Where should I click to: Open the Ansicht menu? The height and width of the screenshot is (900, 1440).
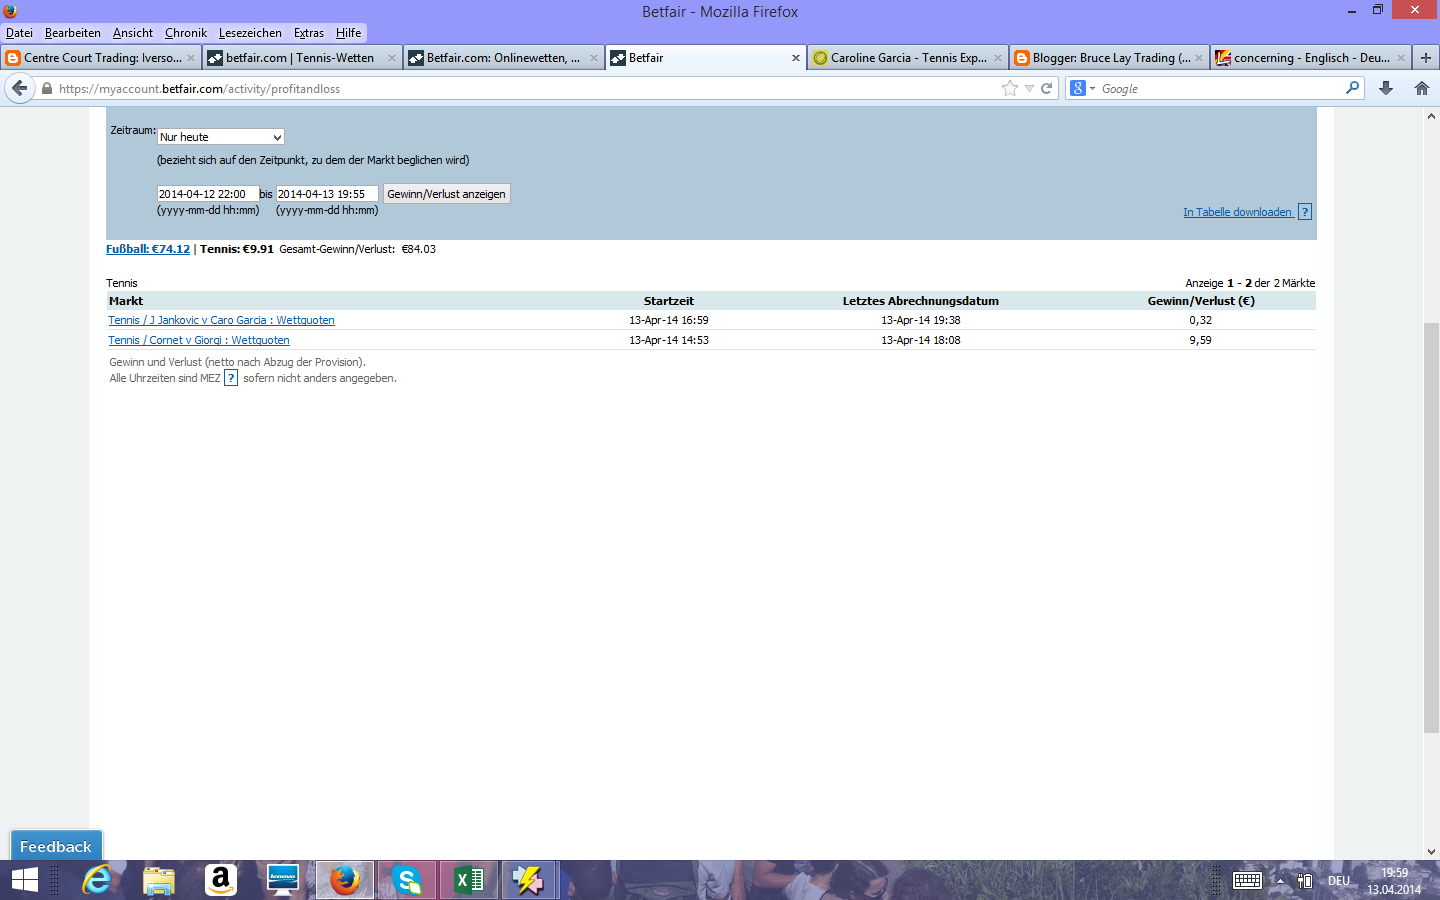[133, 33]
